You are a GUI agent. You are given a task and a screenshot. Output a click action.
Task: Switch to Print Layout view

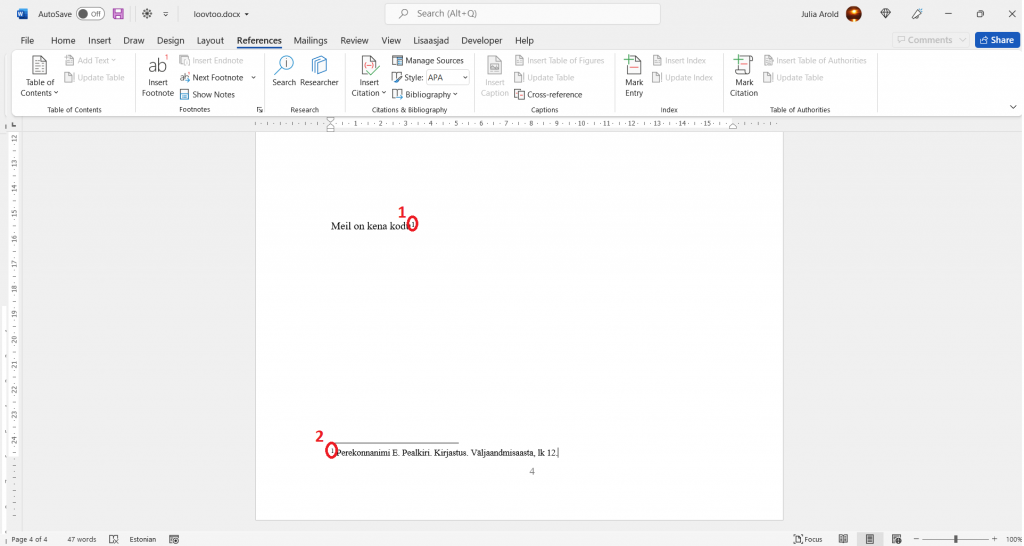(x=870, y=539)
